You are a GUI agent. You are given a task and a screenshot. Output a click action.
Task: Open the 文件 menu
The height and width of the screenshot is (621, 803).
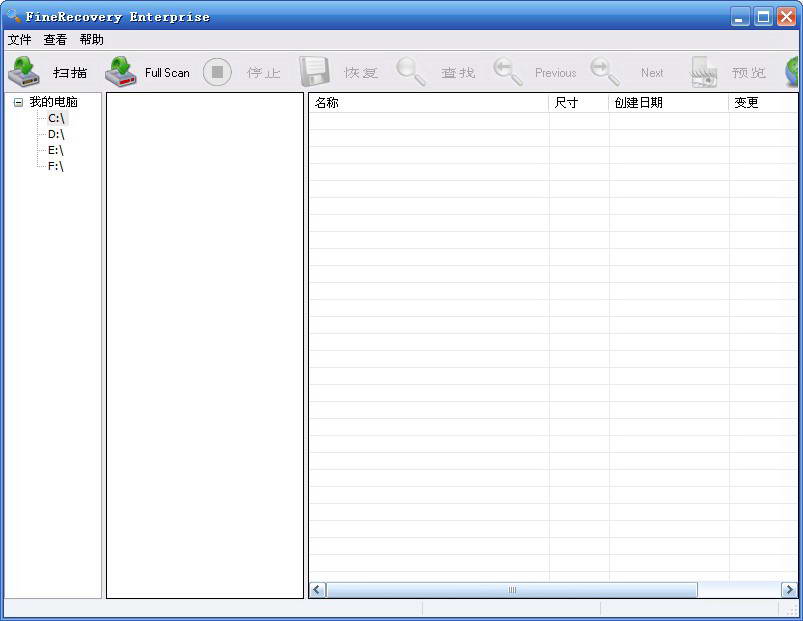19,39
